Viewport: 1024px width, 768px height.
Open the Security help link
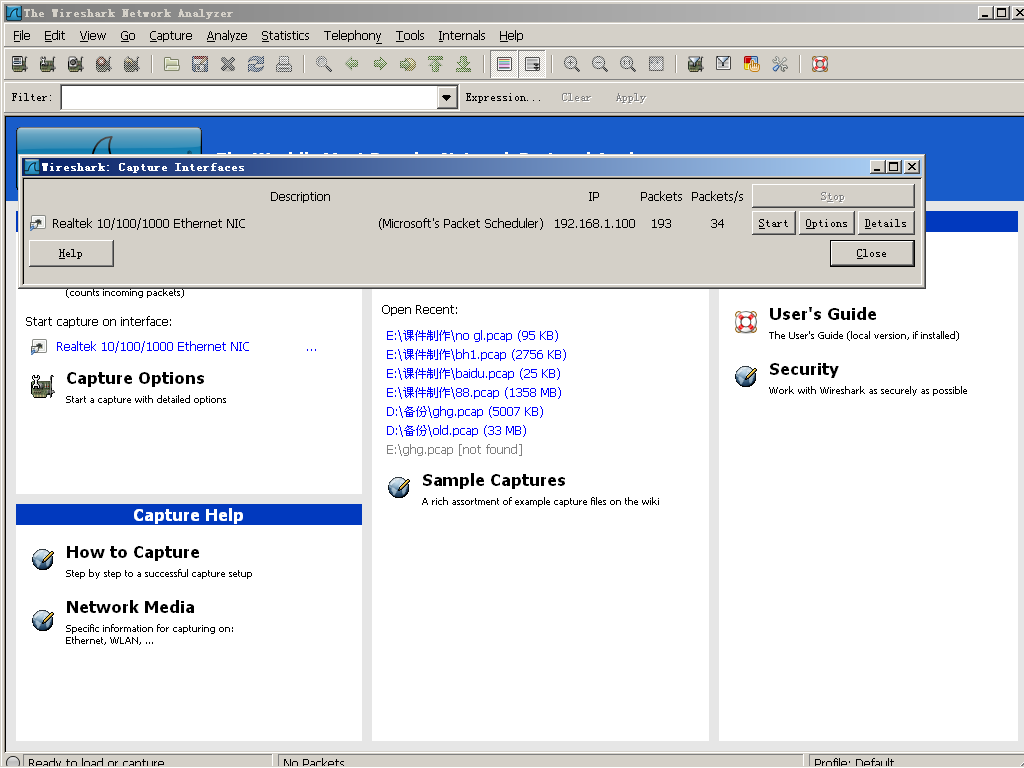point(804,370)
